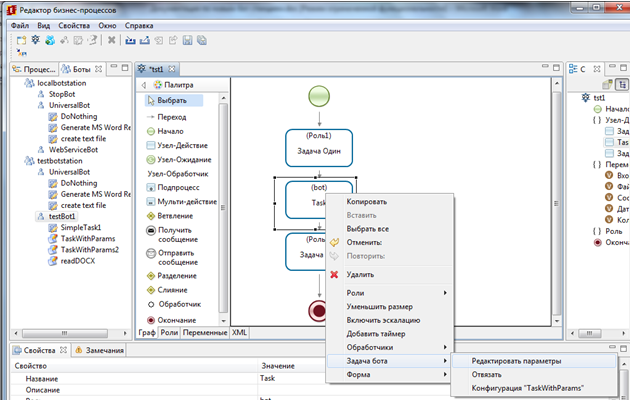630x400 pixels.
Task: Click the first outline panel toolbar icon
Action: click(x=607, y=84)
